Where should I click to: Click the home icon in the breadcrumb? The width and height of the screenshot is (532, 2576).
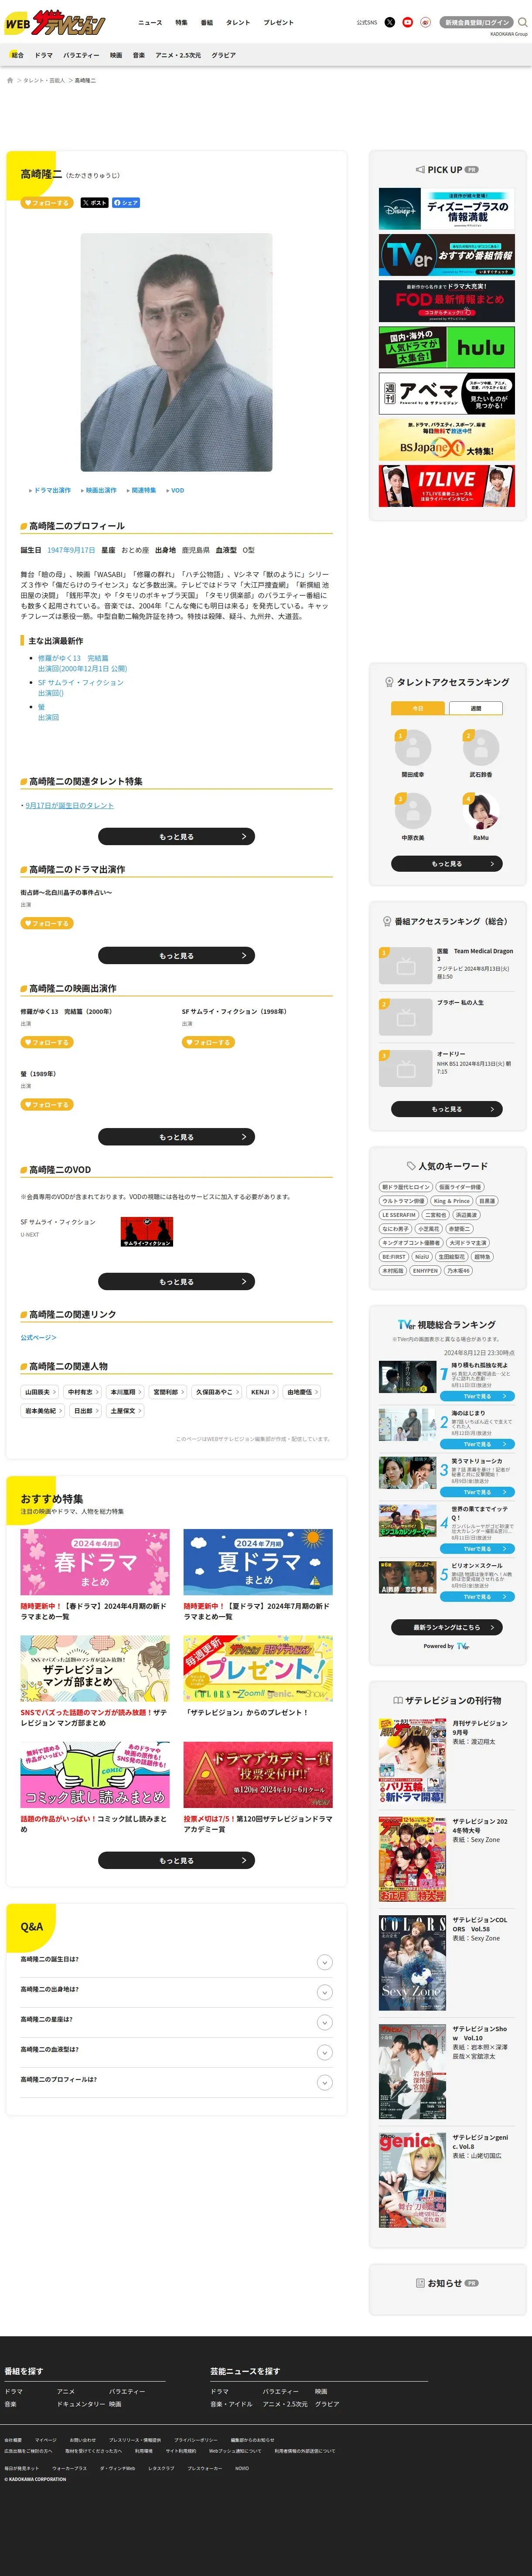[x=10, y=80]
